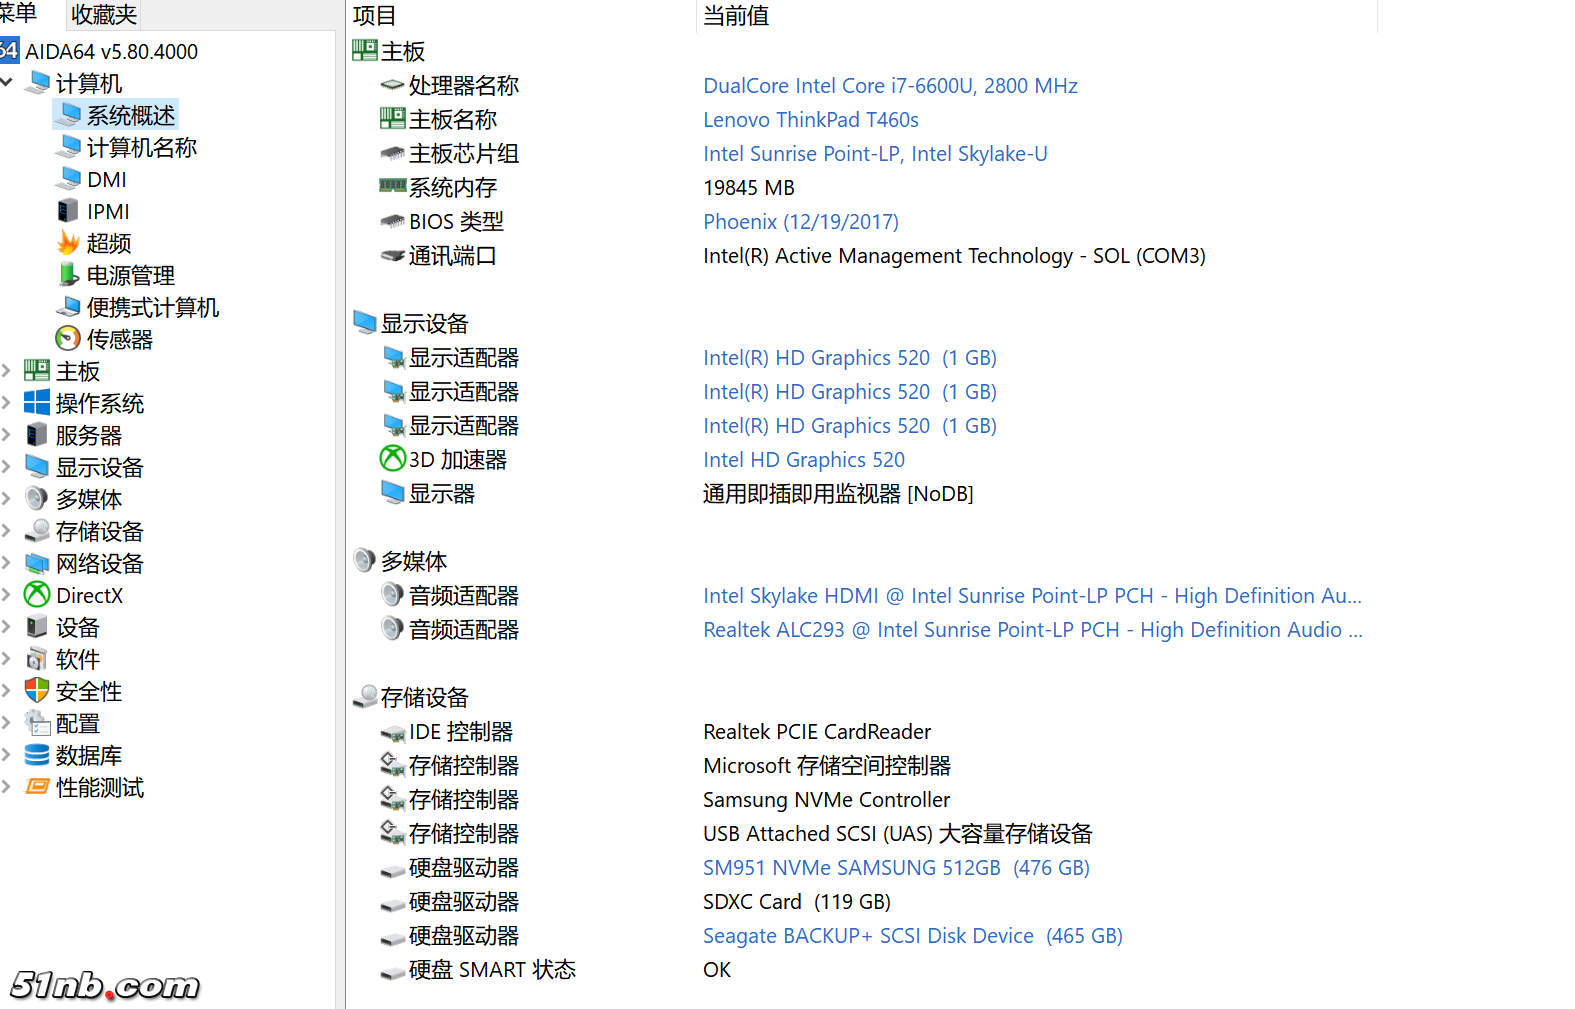Click the 项目 column header

[x=375, y=16]
